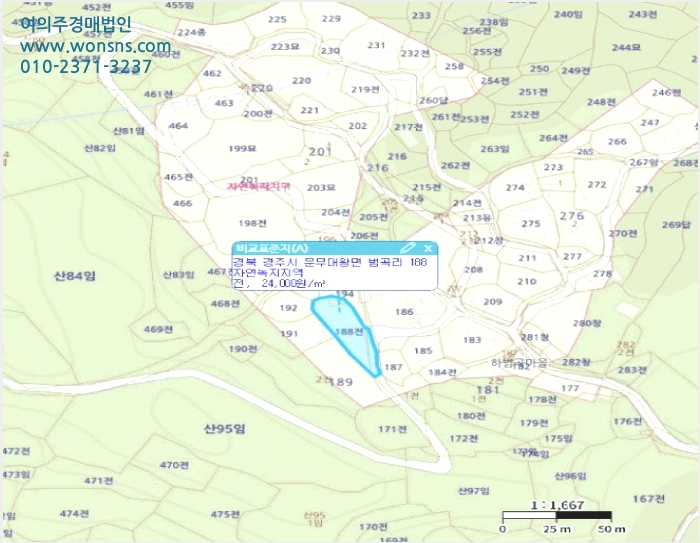Select parcel 470전
The image size is (700, 543).
click(175, 465)
